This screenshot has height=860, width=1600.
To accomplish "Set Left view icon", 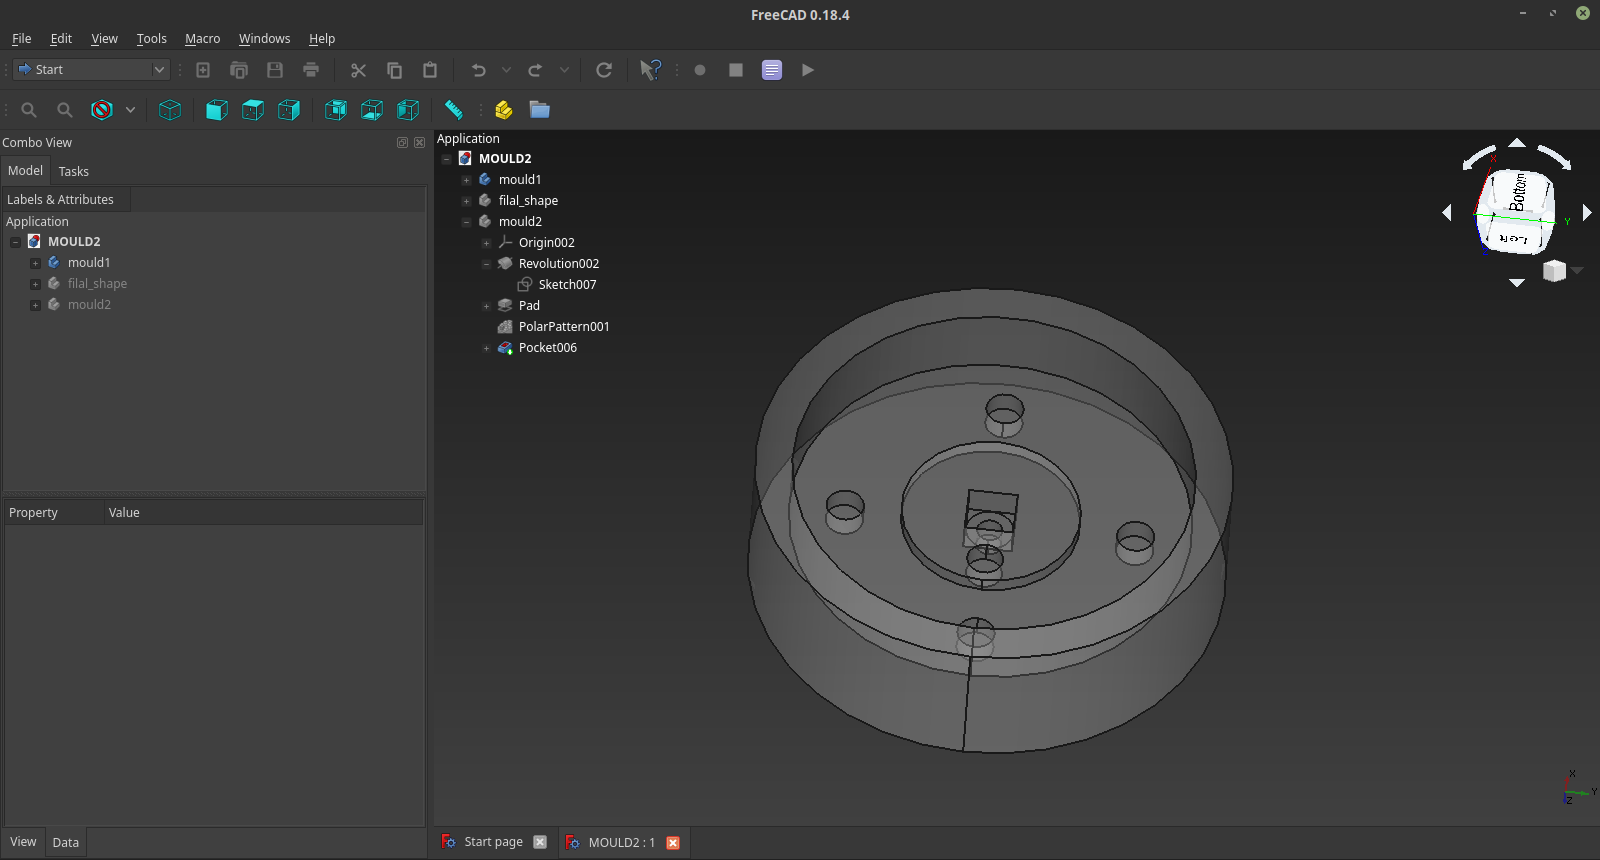I will click(x=408, y=110).
